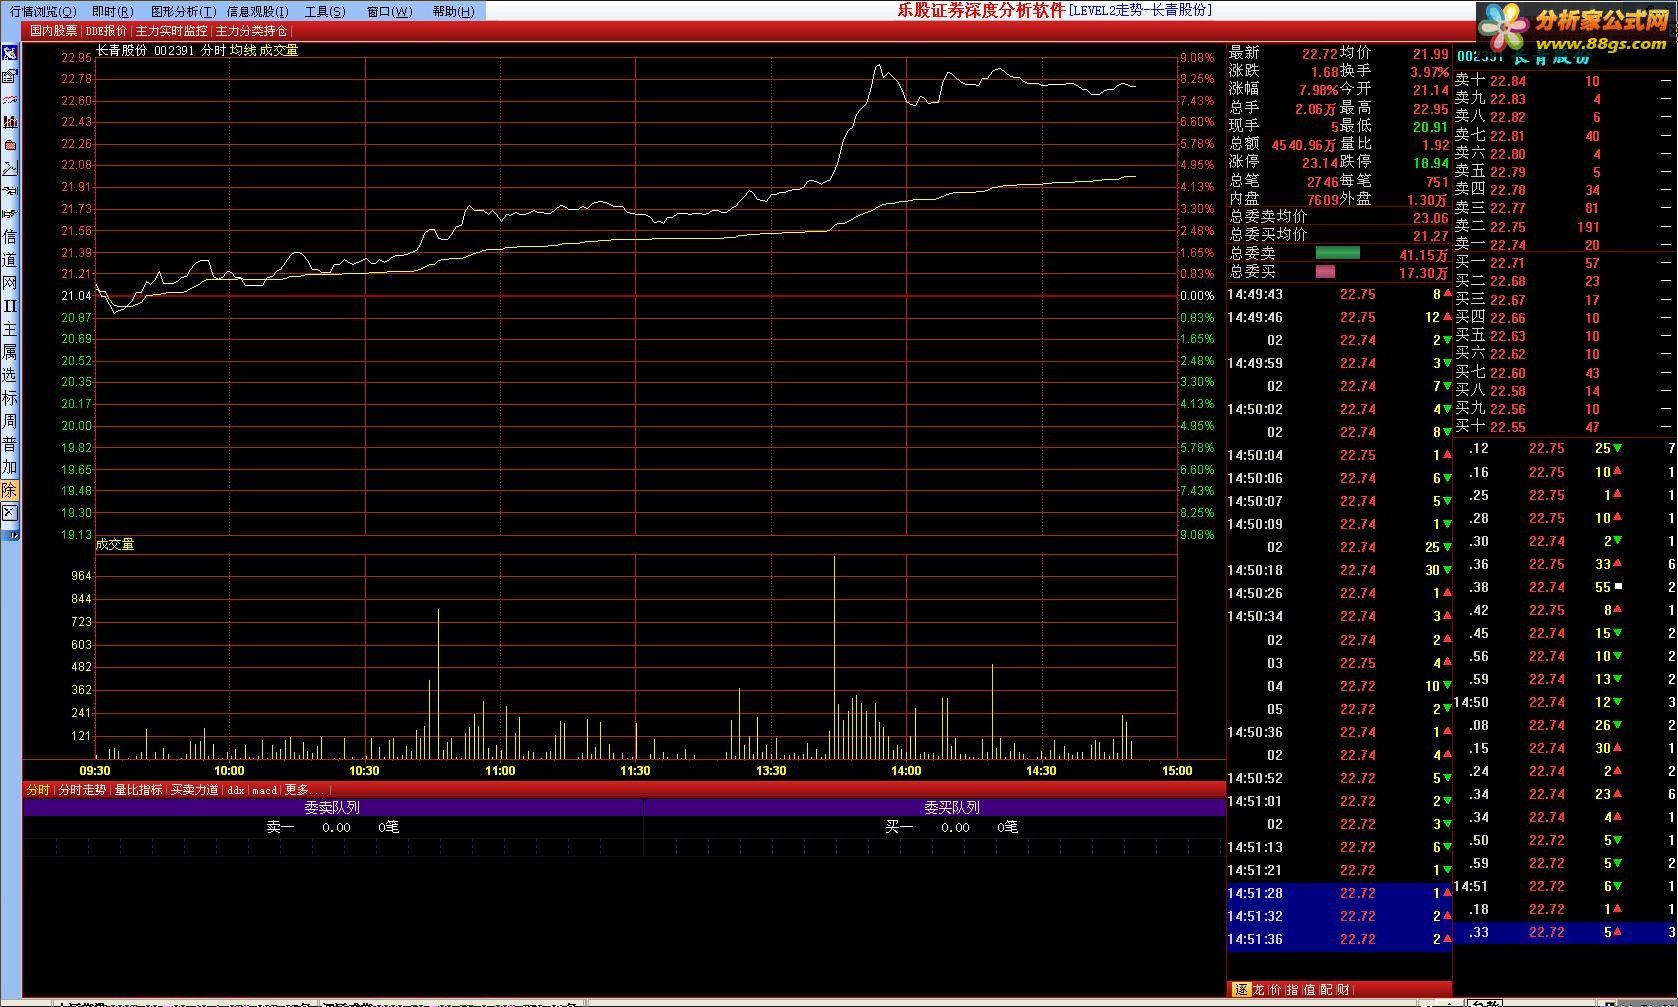This screenshot has width=1678, height=1007.
Task: Select the 14:51:28 transaction row
Action: 1339,893
